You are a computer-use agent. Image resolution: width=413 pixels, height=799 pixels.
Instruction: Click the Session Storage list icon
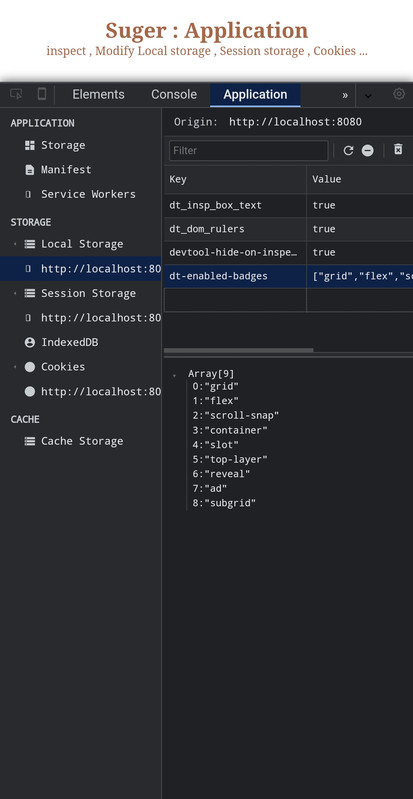30,294
